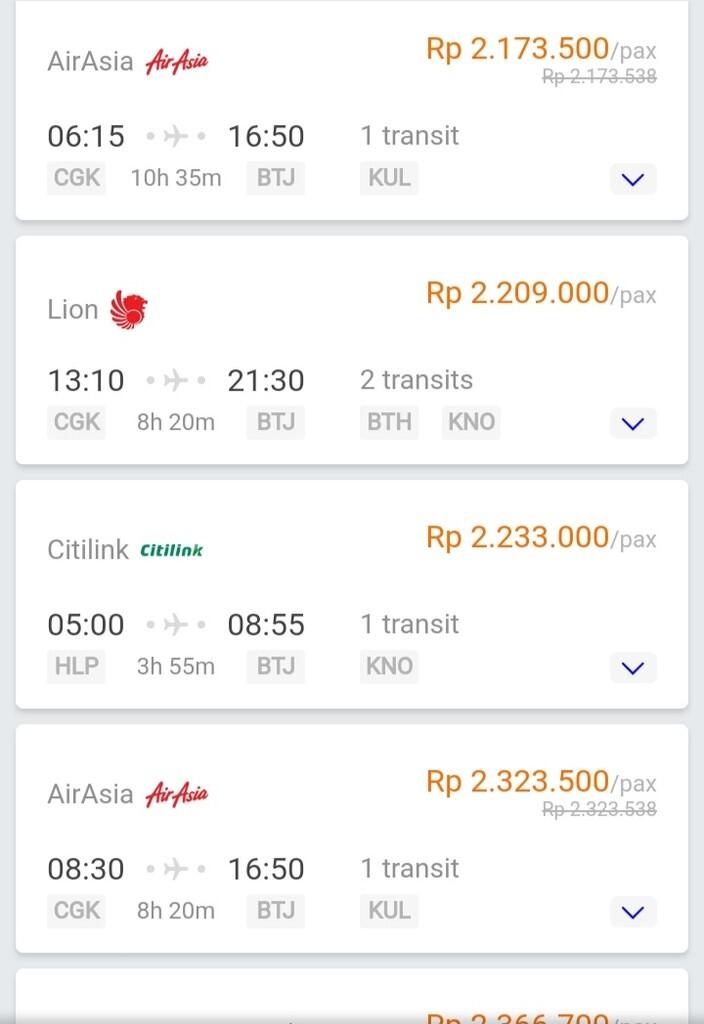Screen dimensions: 704x1024
Task: Click the BTH transit badge on the Lion flight
Action: (x=388, y=422)
